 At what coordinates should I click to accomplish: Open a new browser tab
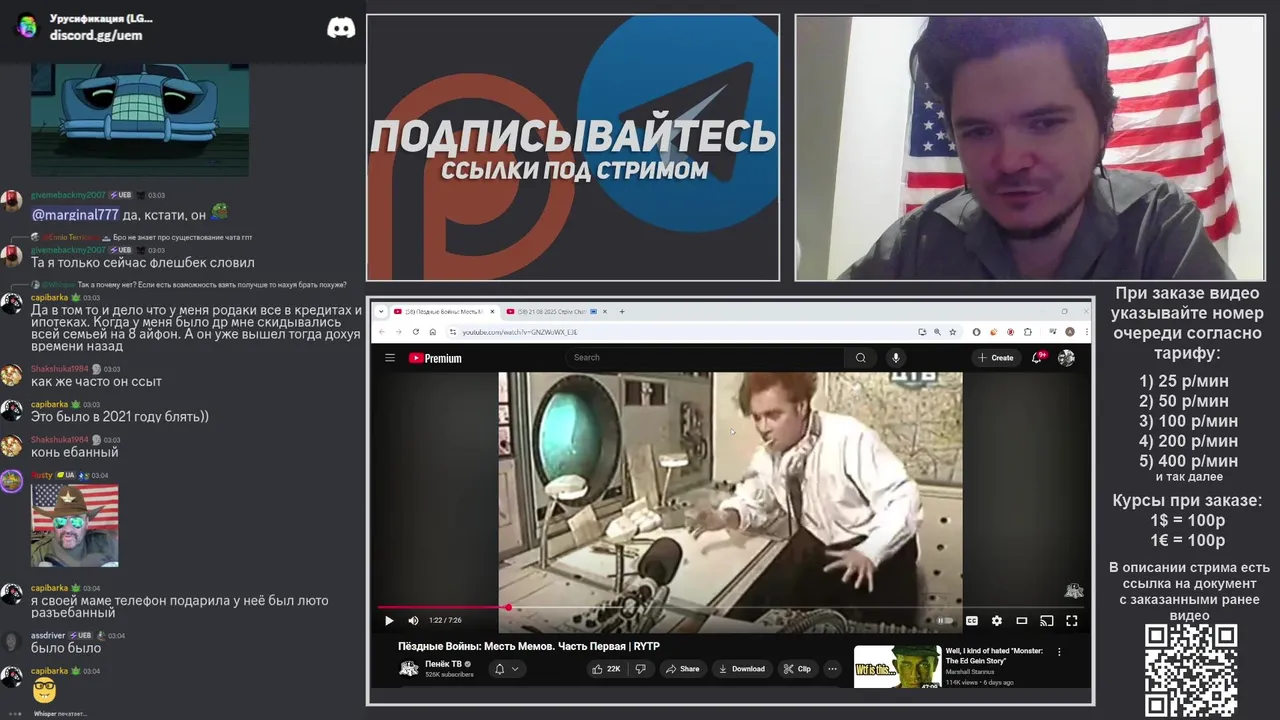pyautogui.click(x=621, y=311)
